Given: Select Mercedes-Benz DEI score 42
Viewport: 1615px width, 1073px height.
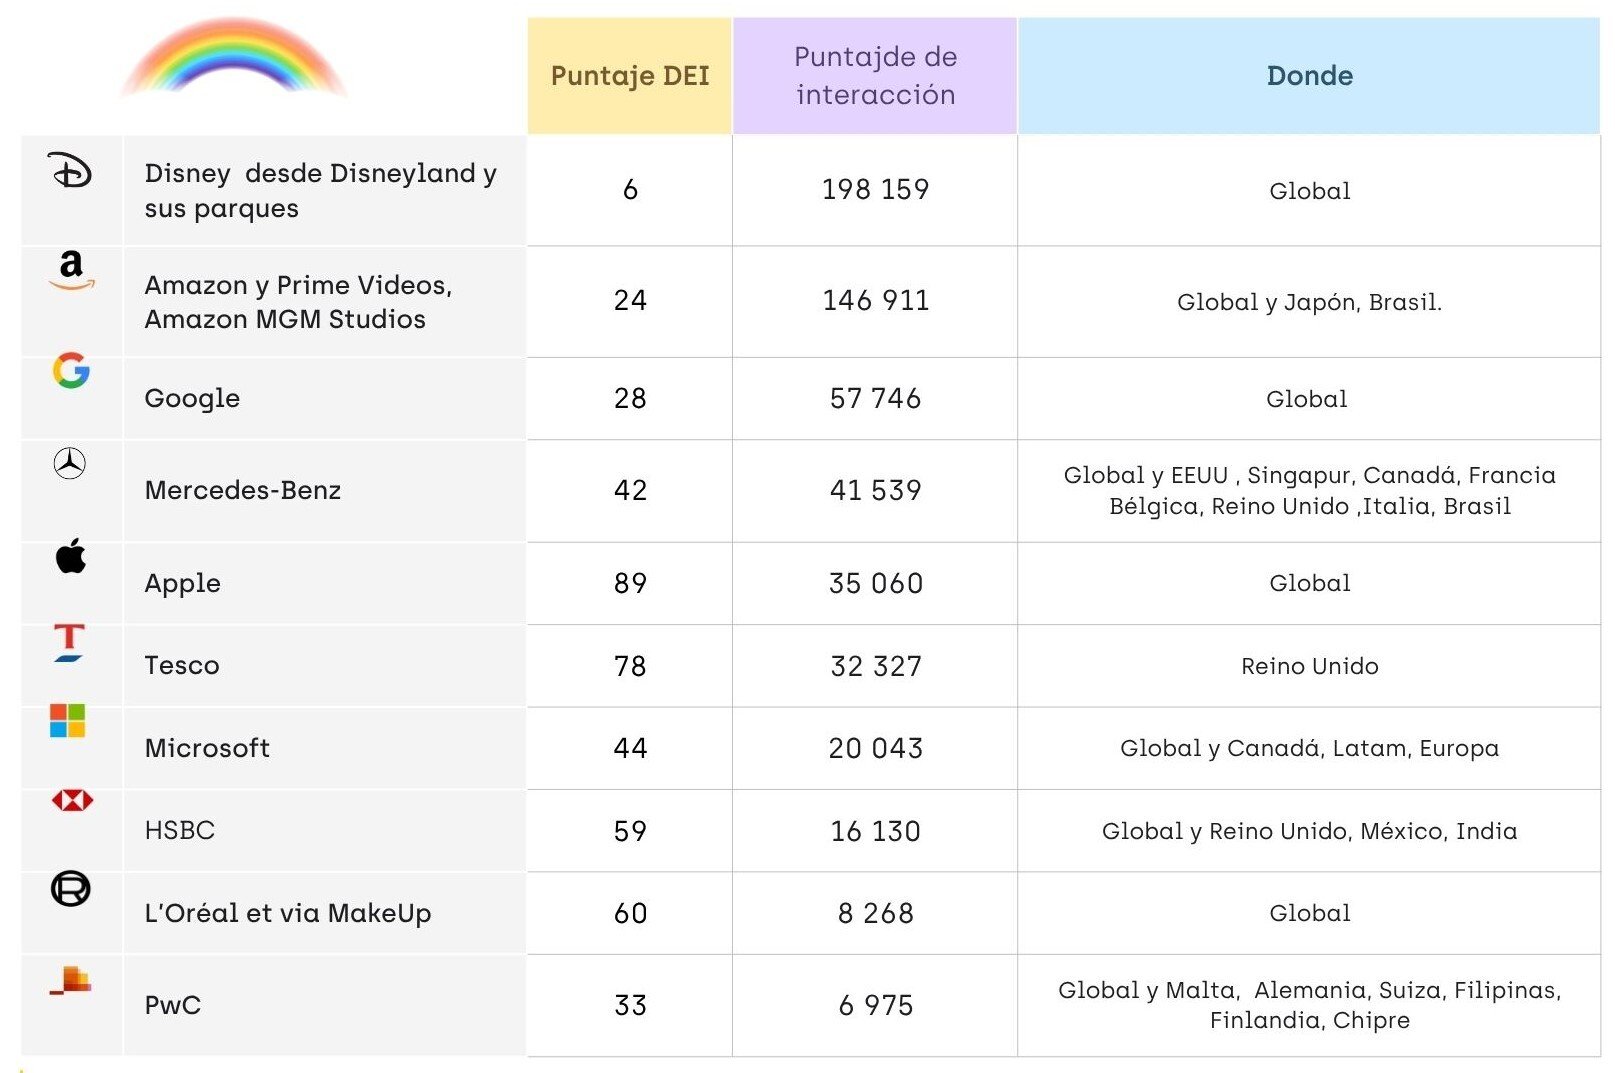Looking at the screenshot, I should (630, 490).
